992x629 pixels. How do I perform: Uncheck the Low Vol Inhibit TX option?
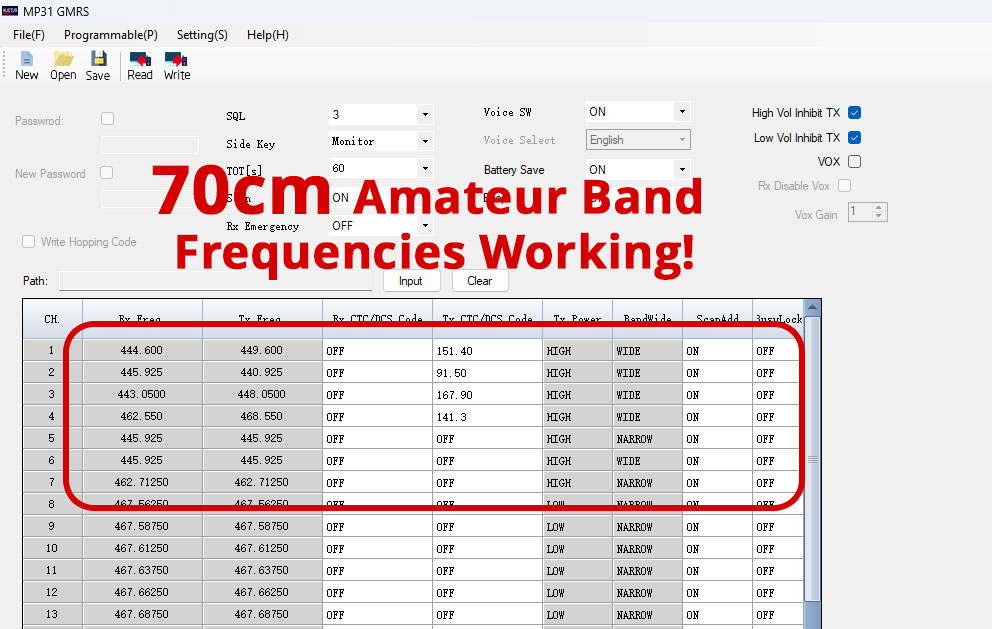(x=854, y=138)
